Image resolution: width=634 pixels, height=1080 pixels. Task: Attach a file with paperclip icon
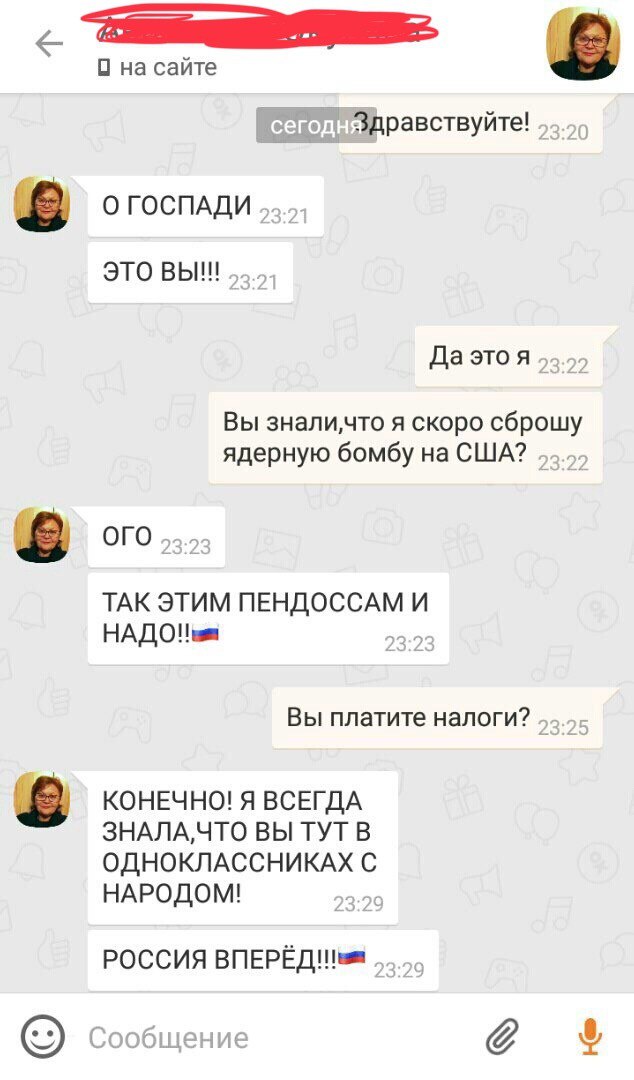(x=502, y=1037)
